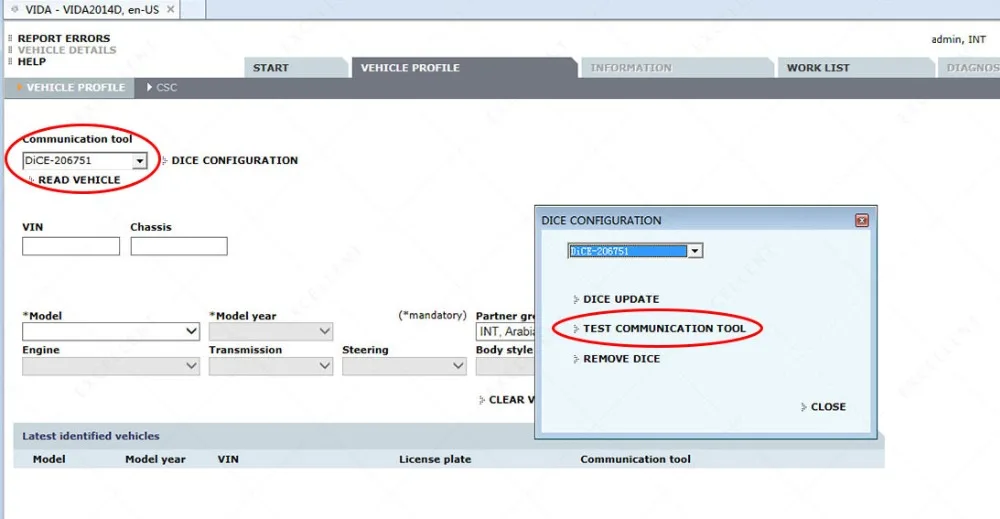Click the arrow icon beside READ VEHICLE
1000x519 pixels.
point(31,180)
